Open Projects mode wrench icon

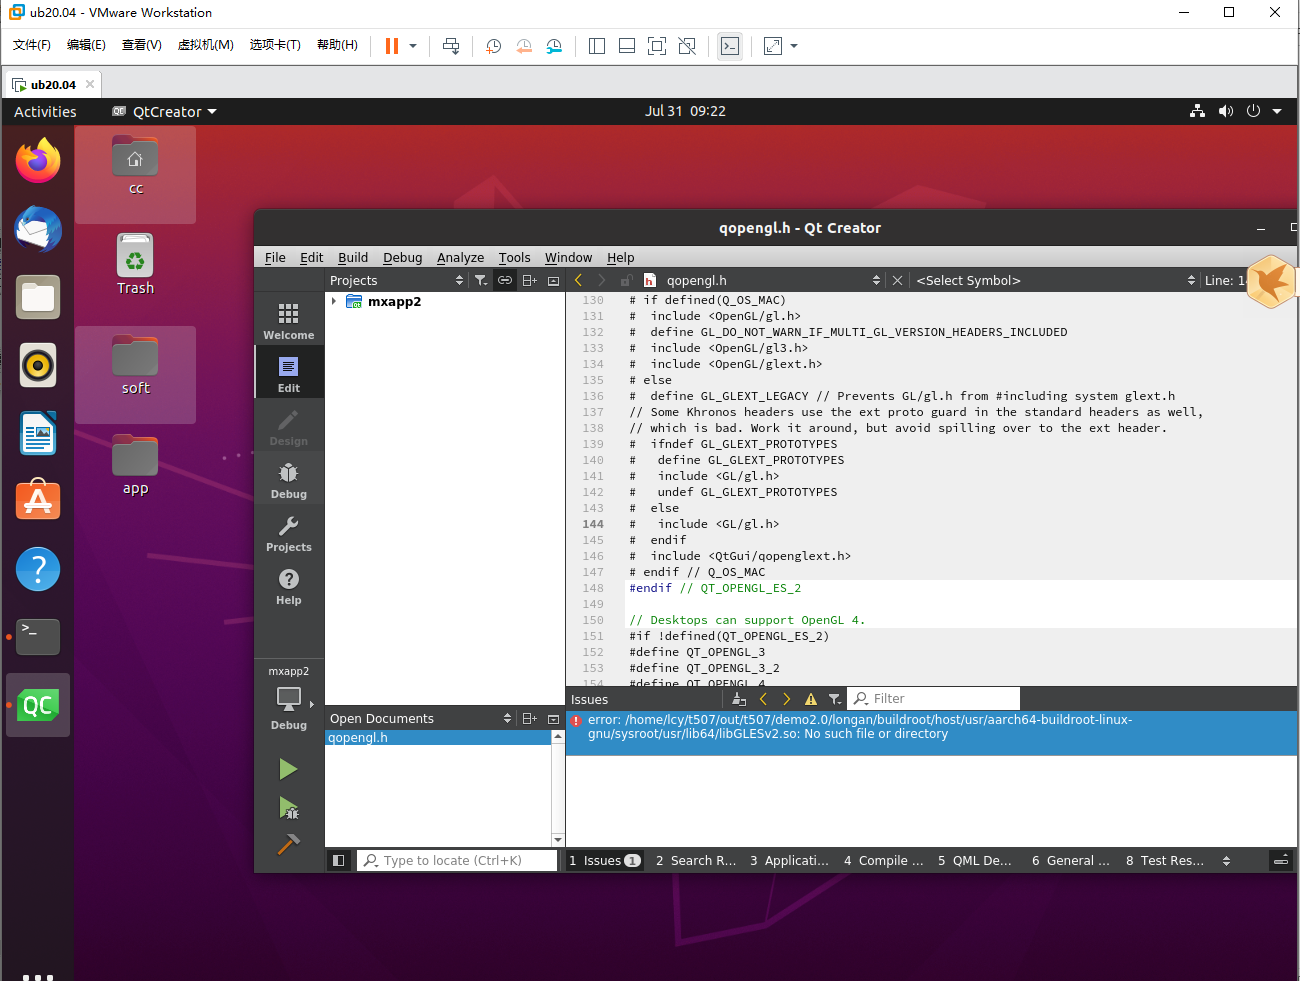tap(289, 531)
